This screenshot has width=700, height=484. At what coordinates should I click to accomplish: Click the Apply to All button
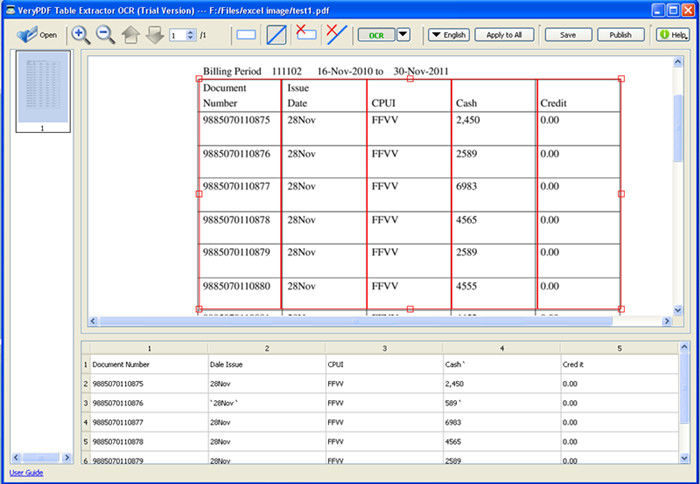tap(504, 35)
